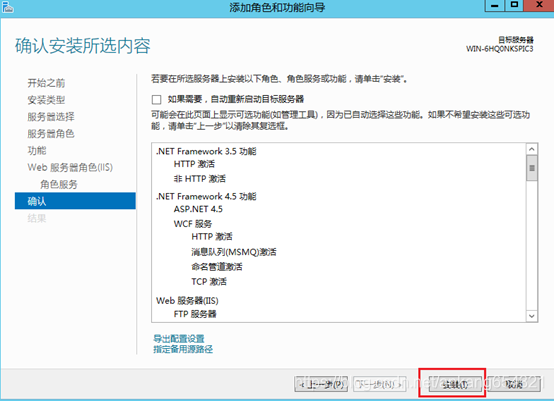
Task: Click the 安装(I) install button
Action: 455,384
